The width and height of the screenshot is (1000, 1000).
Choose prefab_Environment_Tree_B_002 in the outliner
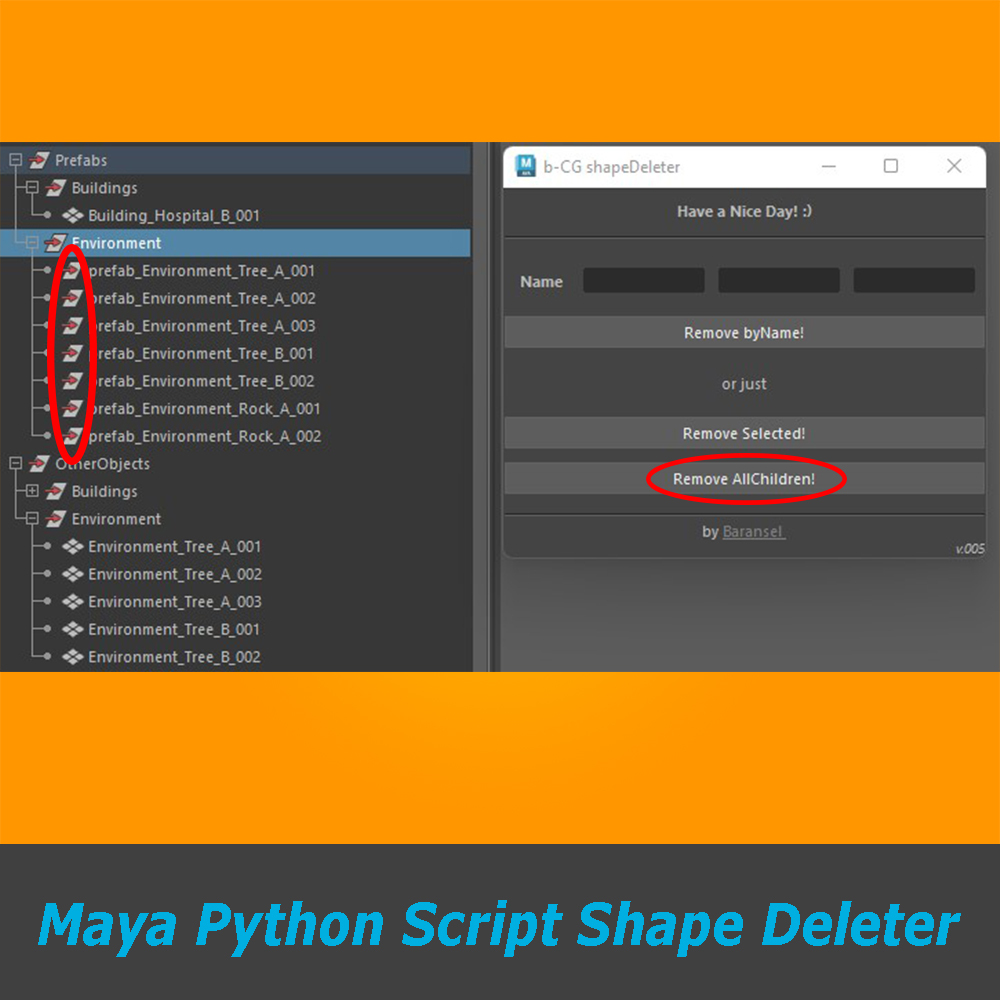tap(202, 381)
